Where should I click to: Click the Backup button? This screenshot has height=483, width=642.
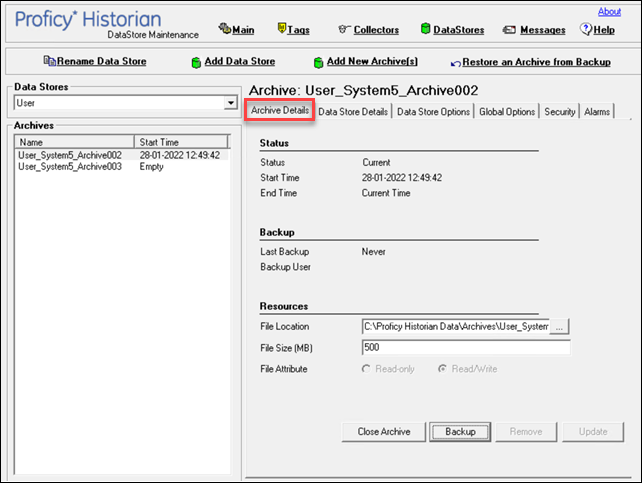460,432
